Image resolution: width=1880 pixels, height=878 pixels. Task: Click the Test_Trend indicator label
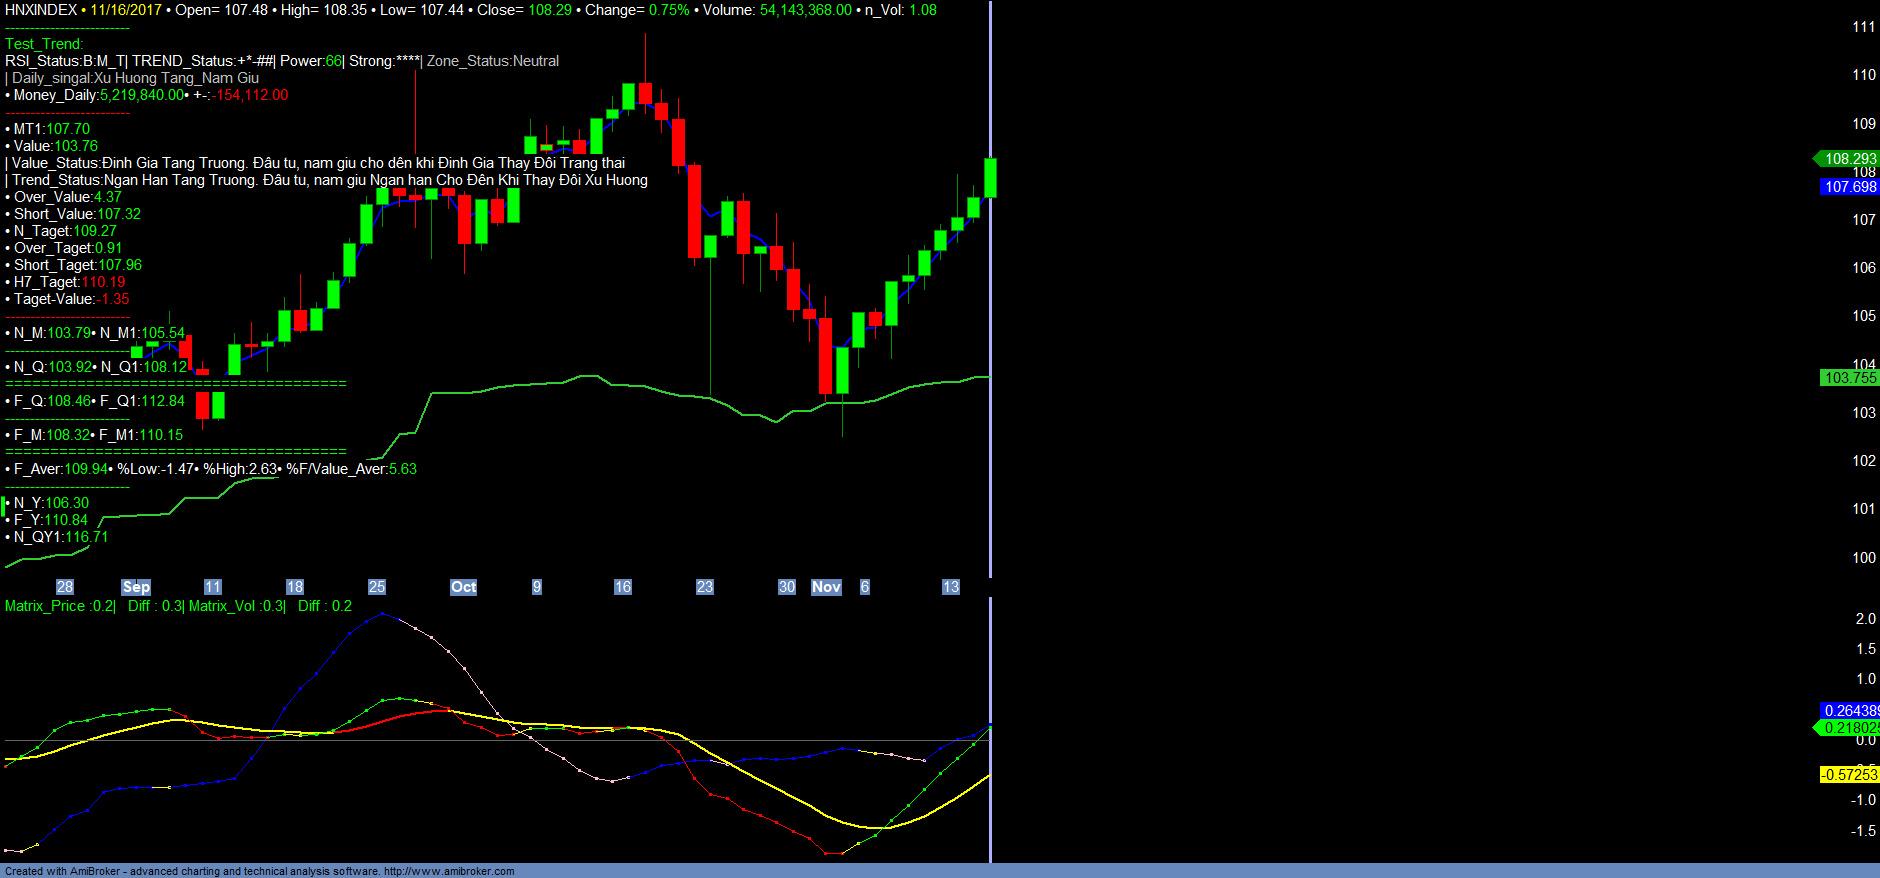click(x=44, y=44)
